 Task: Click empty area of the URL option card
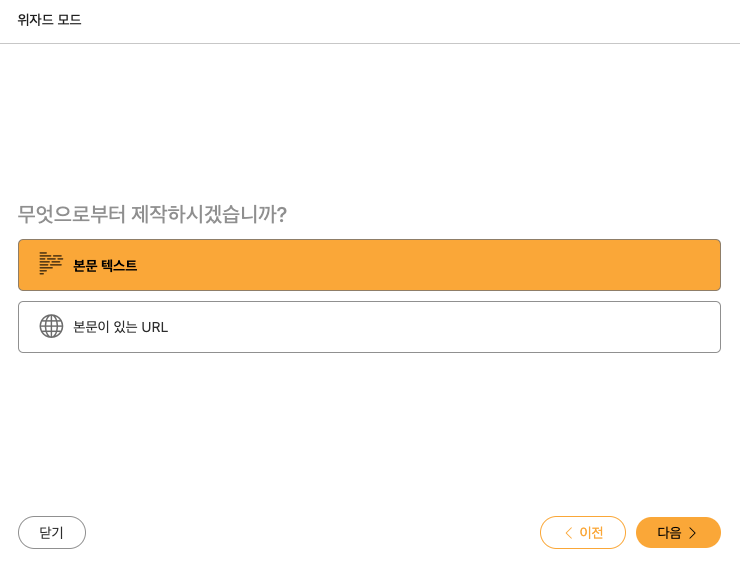tap(444, 327)
